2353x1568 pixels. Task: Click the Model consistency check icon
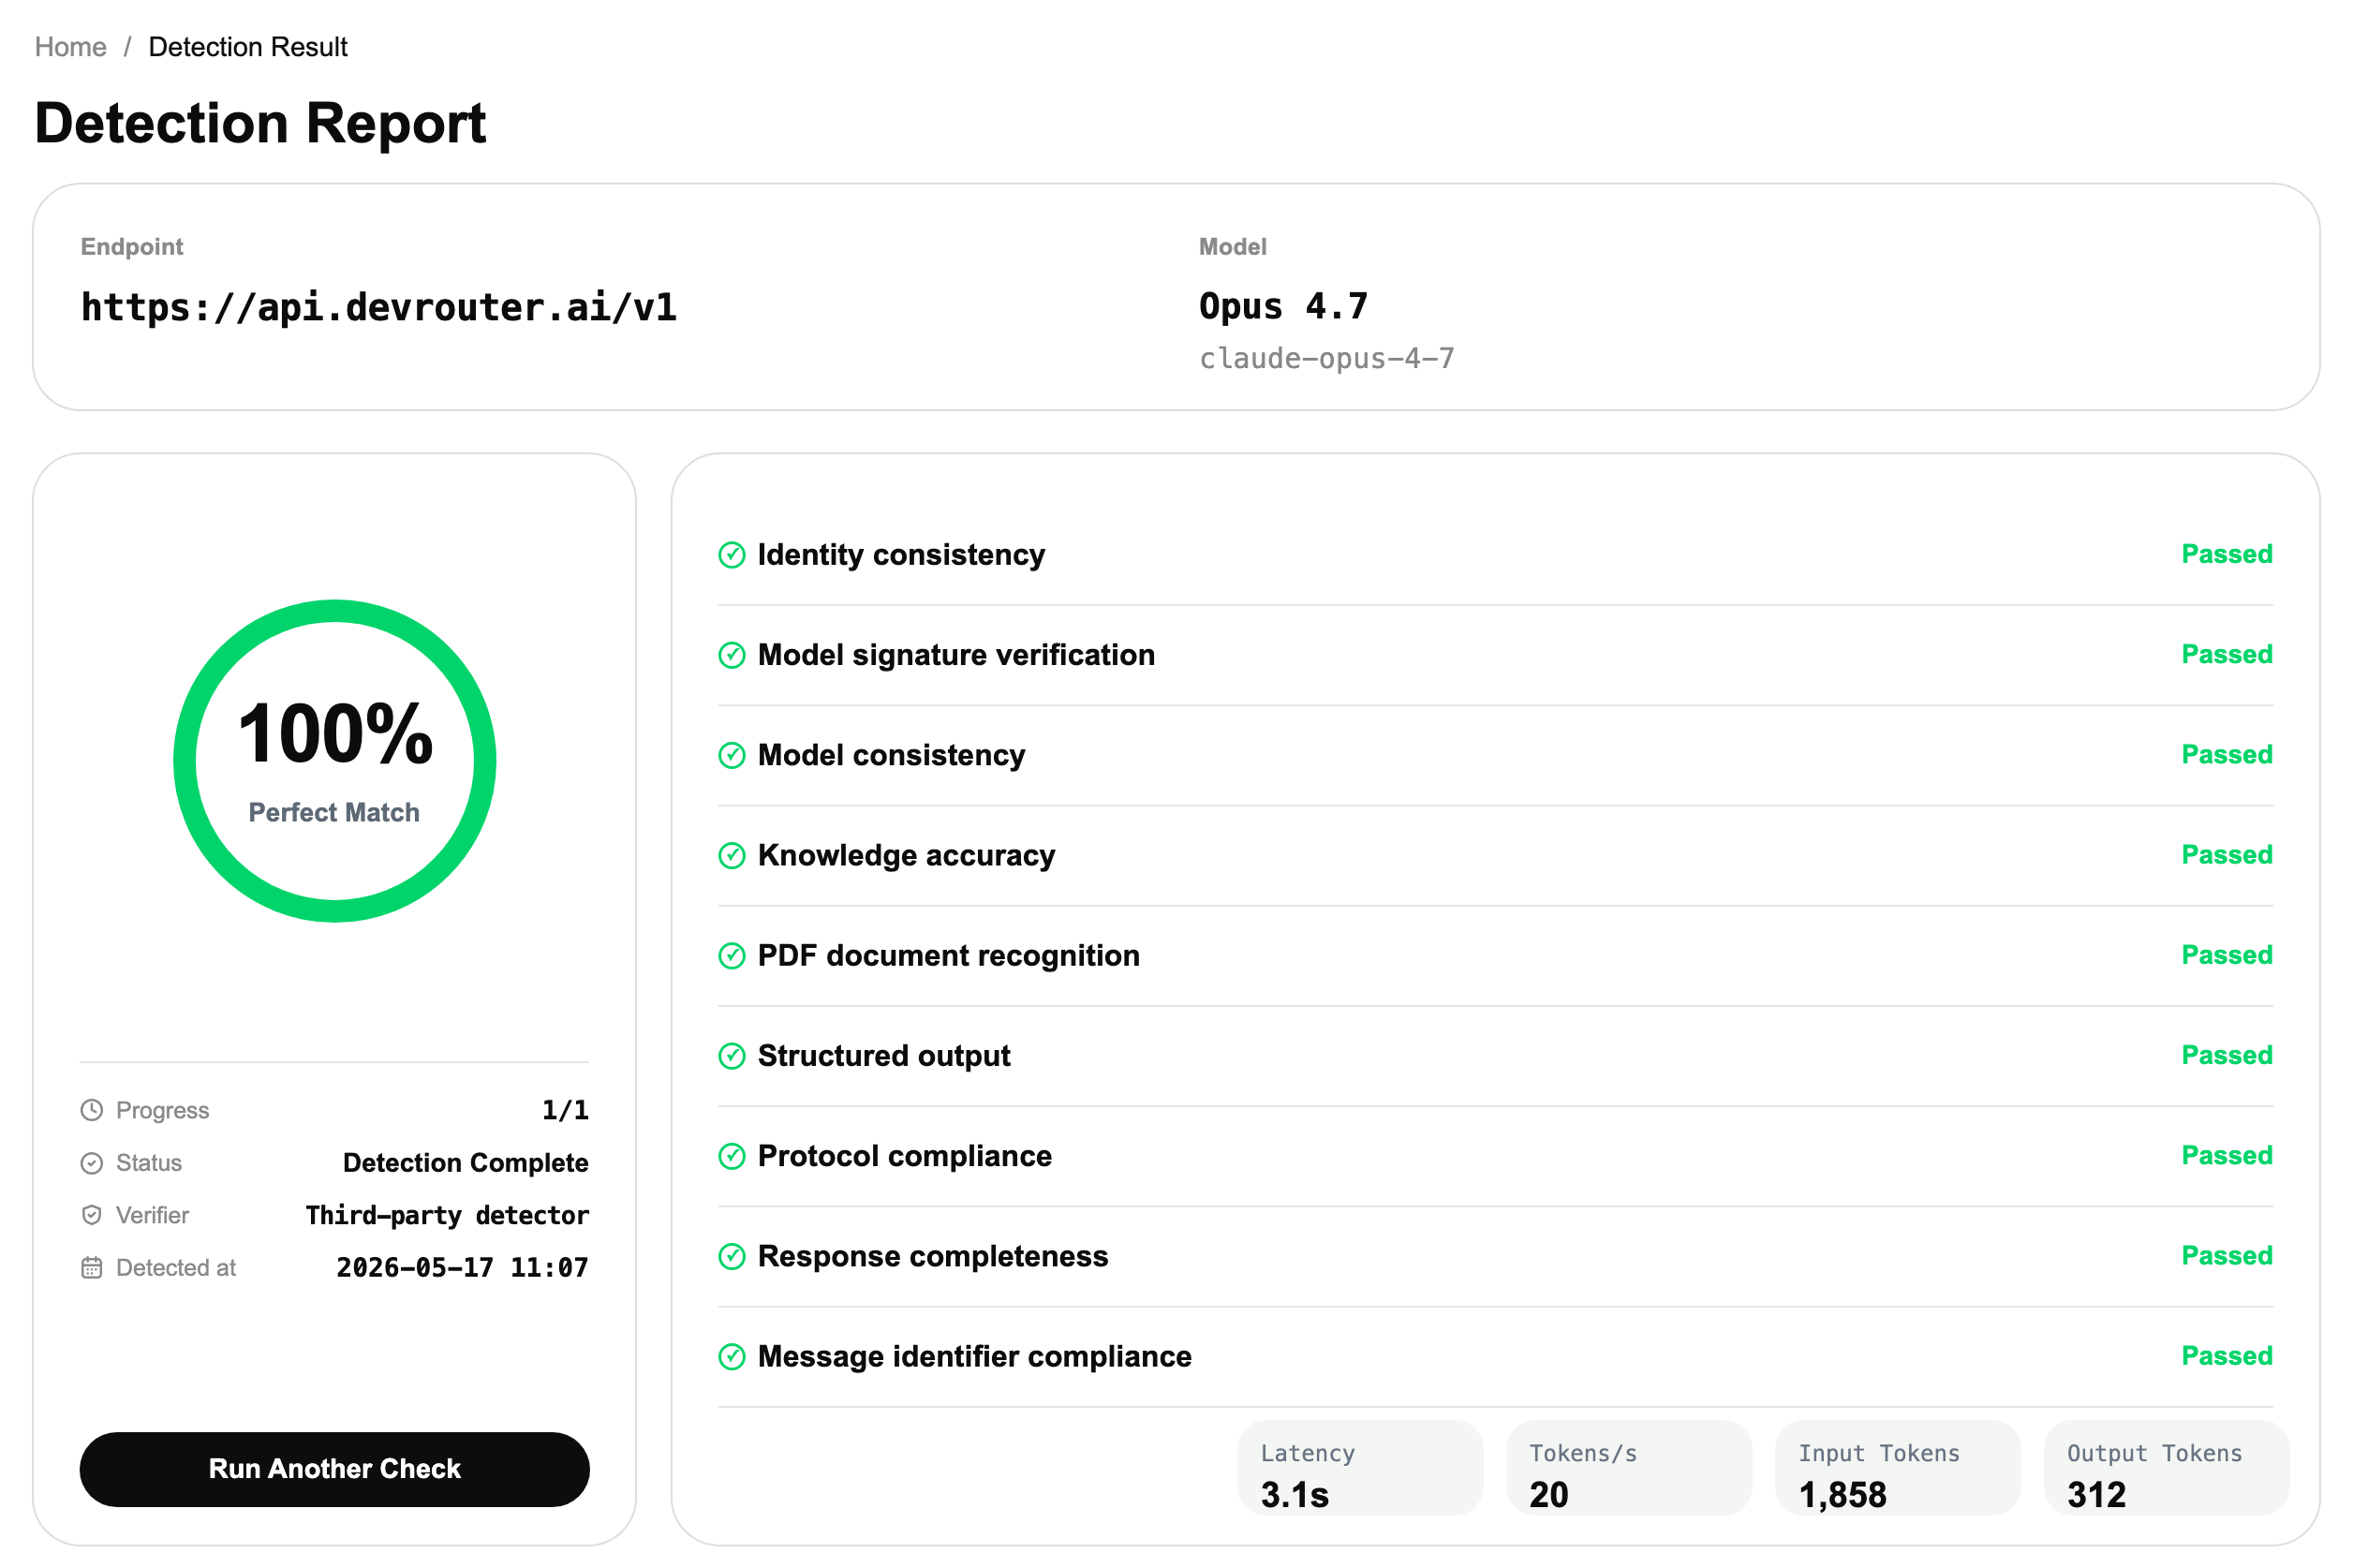click(x=732, y=755)
